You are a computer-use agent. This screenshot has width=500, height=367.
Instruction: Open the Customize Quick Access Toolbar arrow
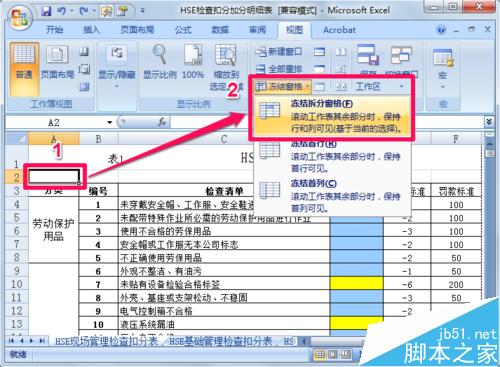[x=142, y=11]
